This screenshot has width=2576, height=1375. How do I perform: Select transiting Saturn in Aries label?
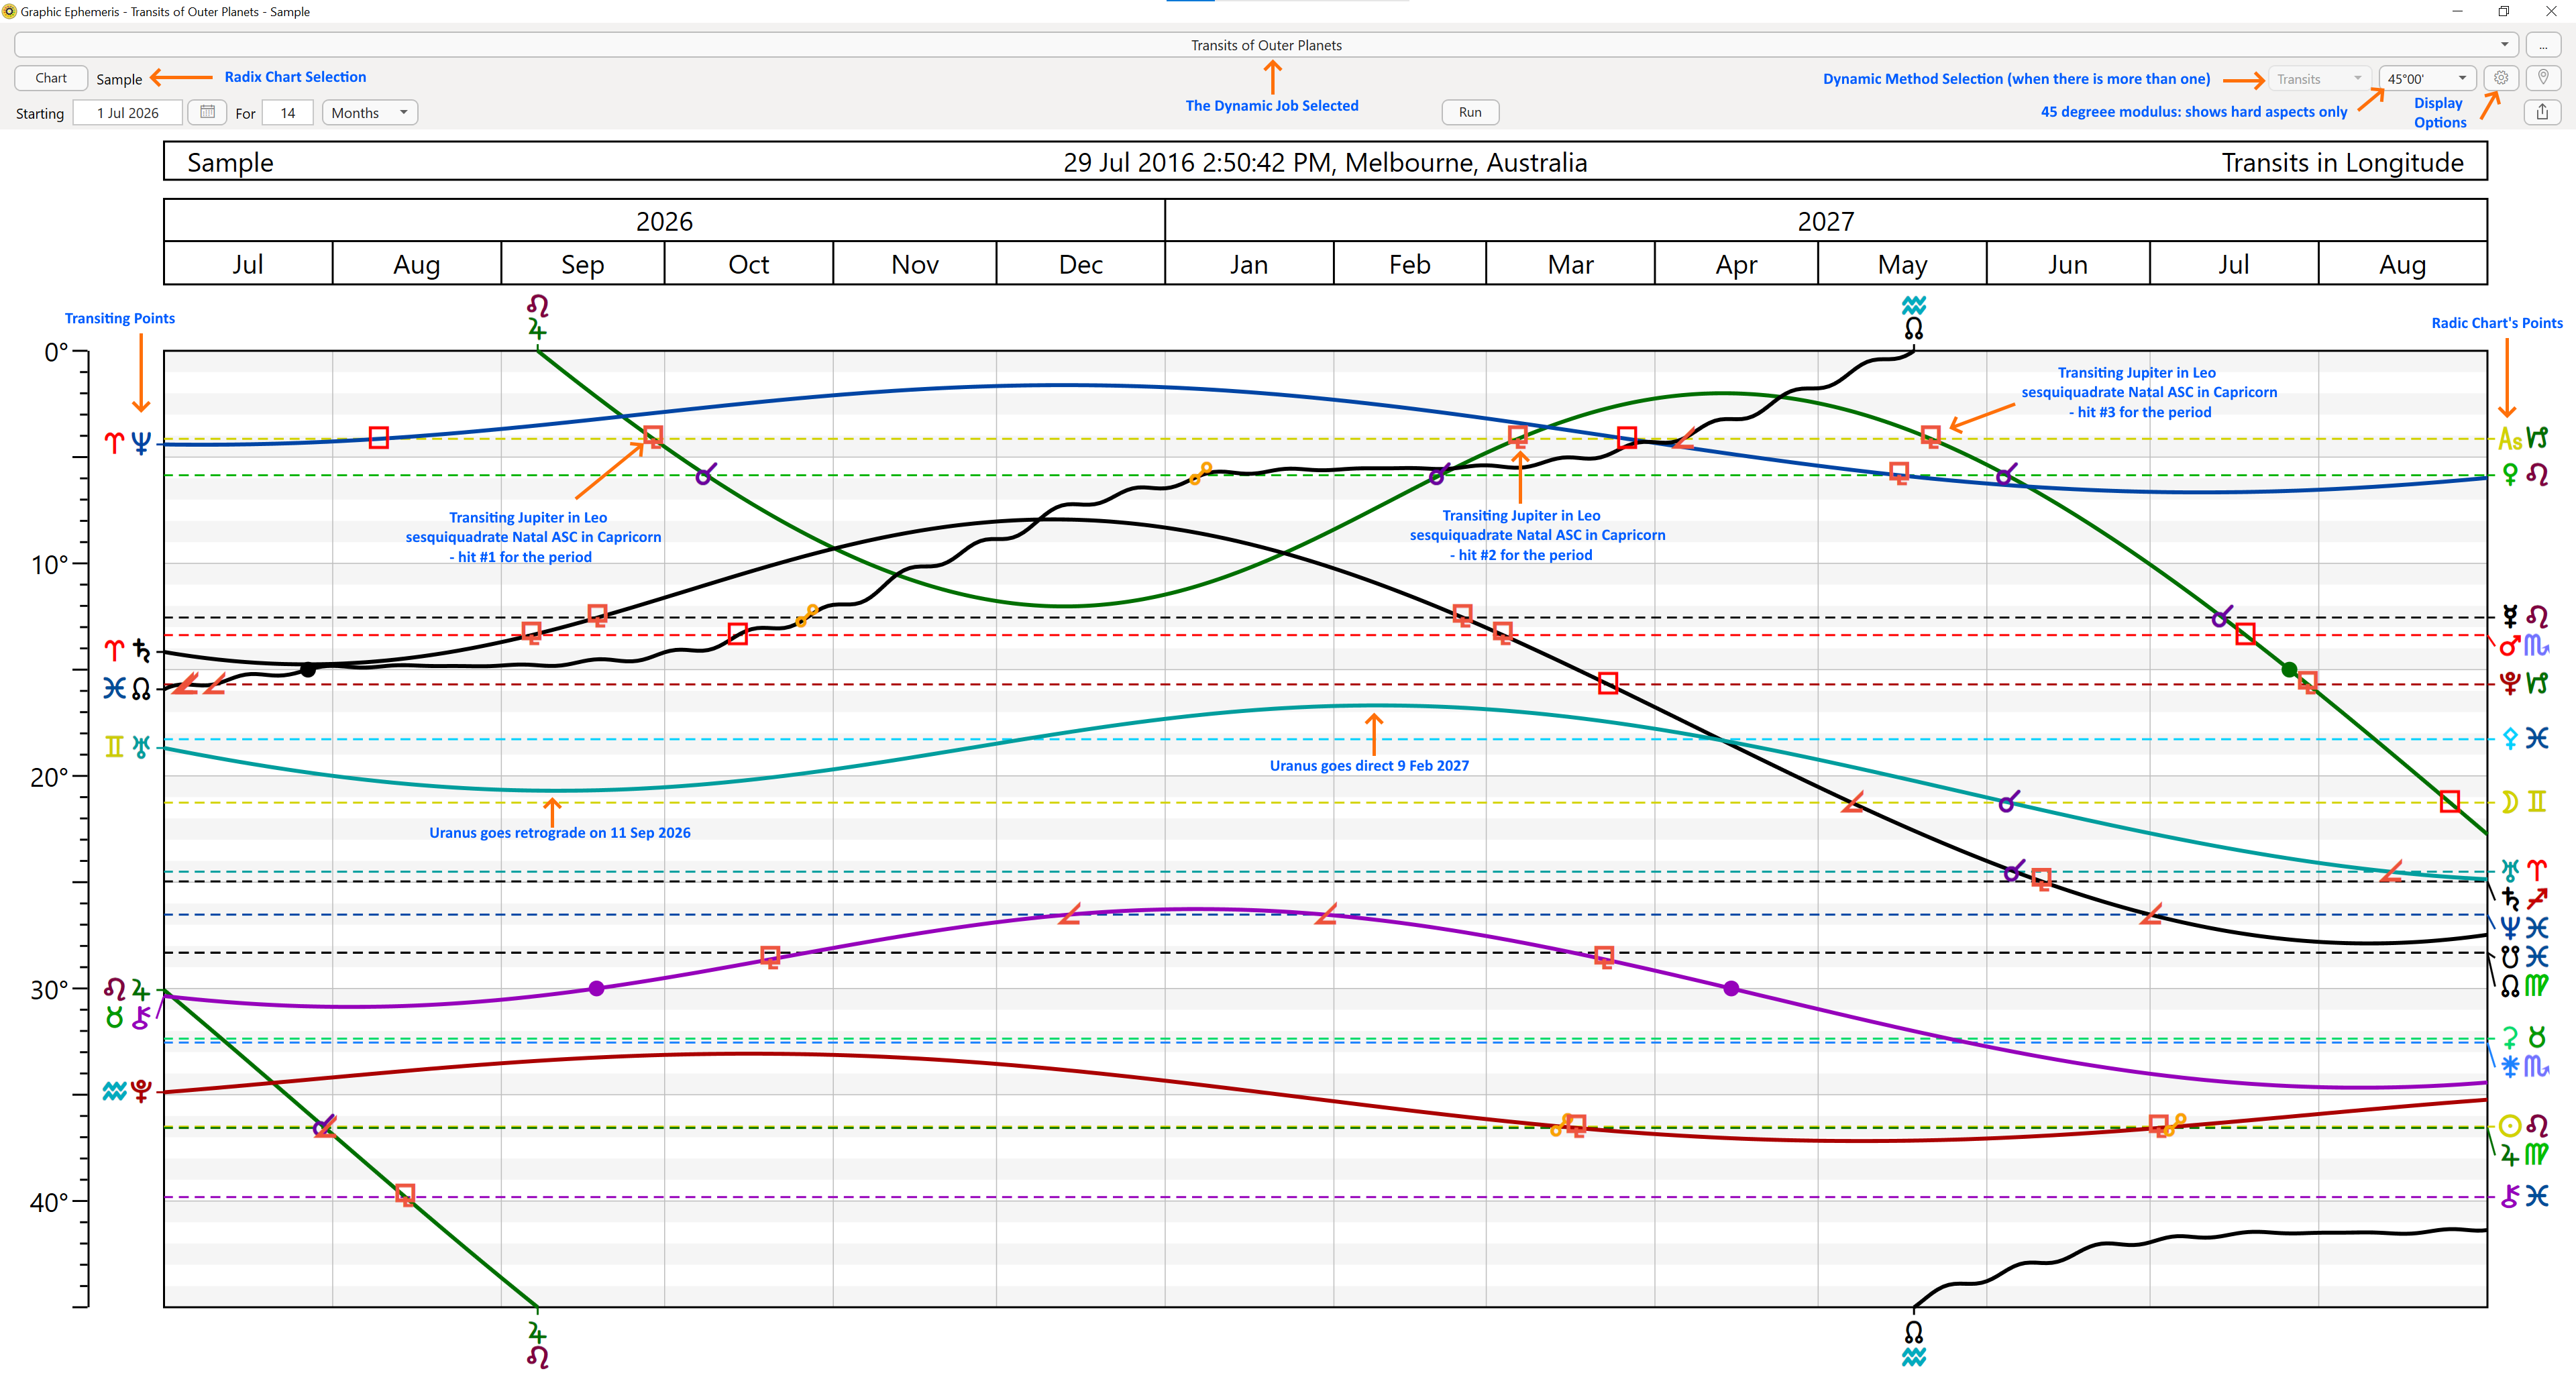[x=128, y=651]
